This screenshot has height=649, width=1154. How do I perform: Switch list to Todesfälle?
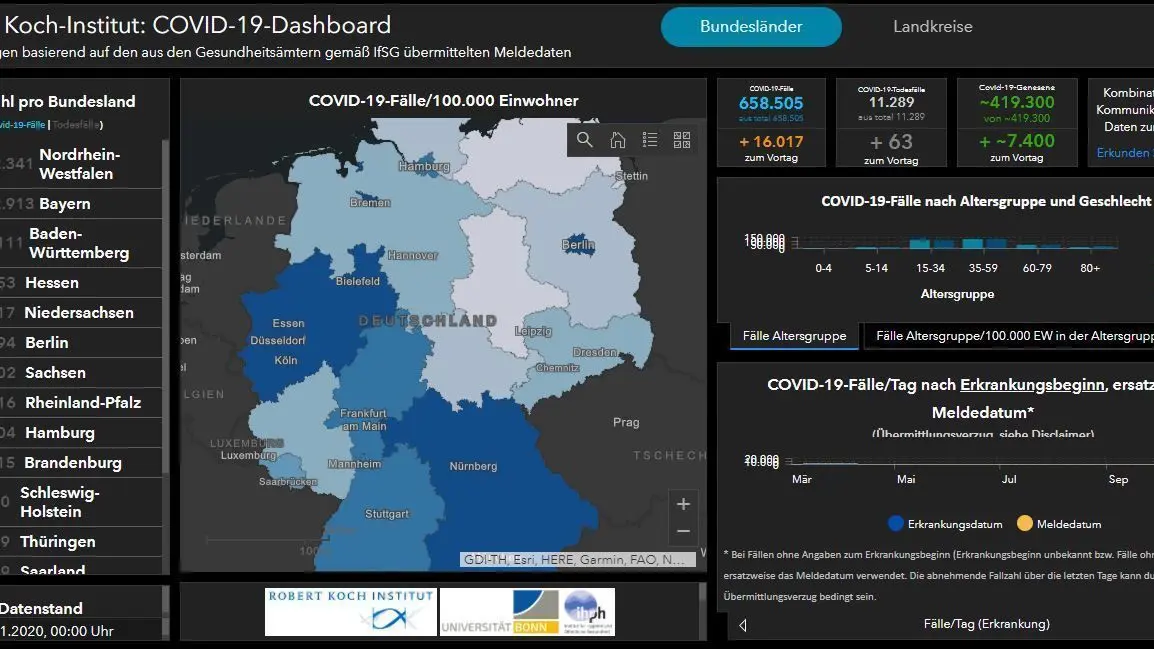pos(76,124)
